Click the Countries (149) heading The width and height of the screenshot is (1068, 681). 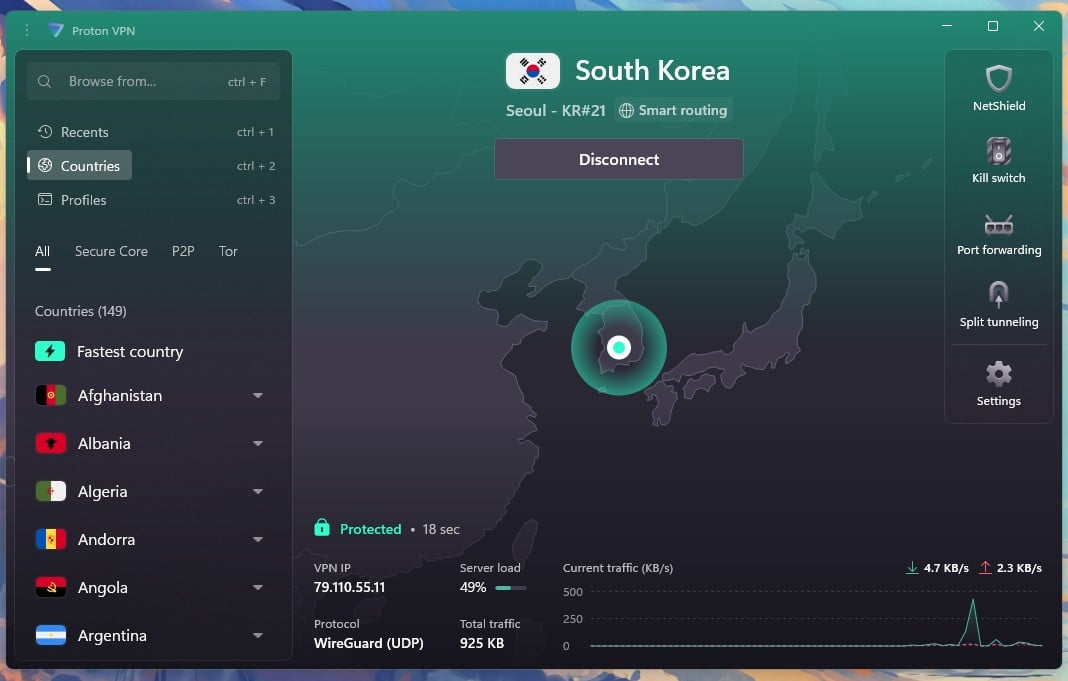[x=80, y=311]
